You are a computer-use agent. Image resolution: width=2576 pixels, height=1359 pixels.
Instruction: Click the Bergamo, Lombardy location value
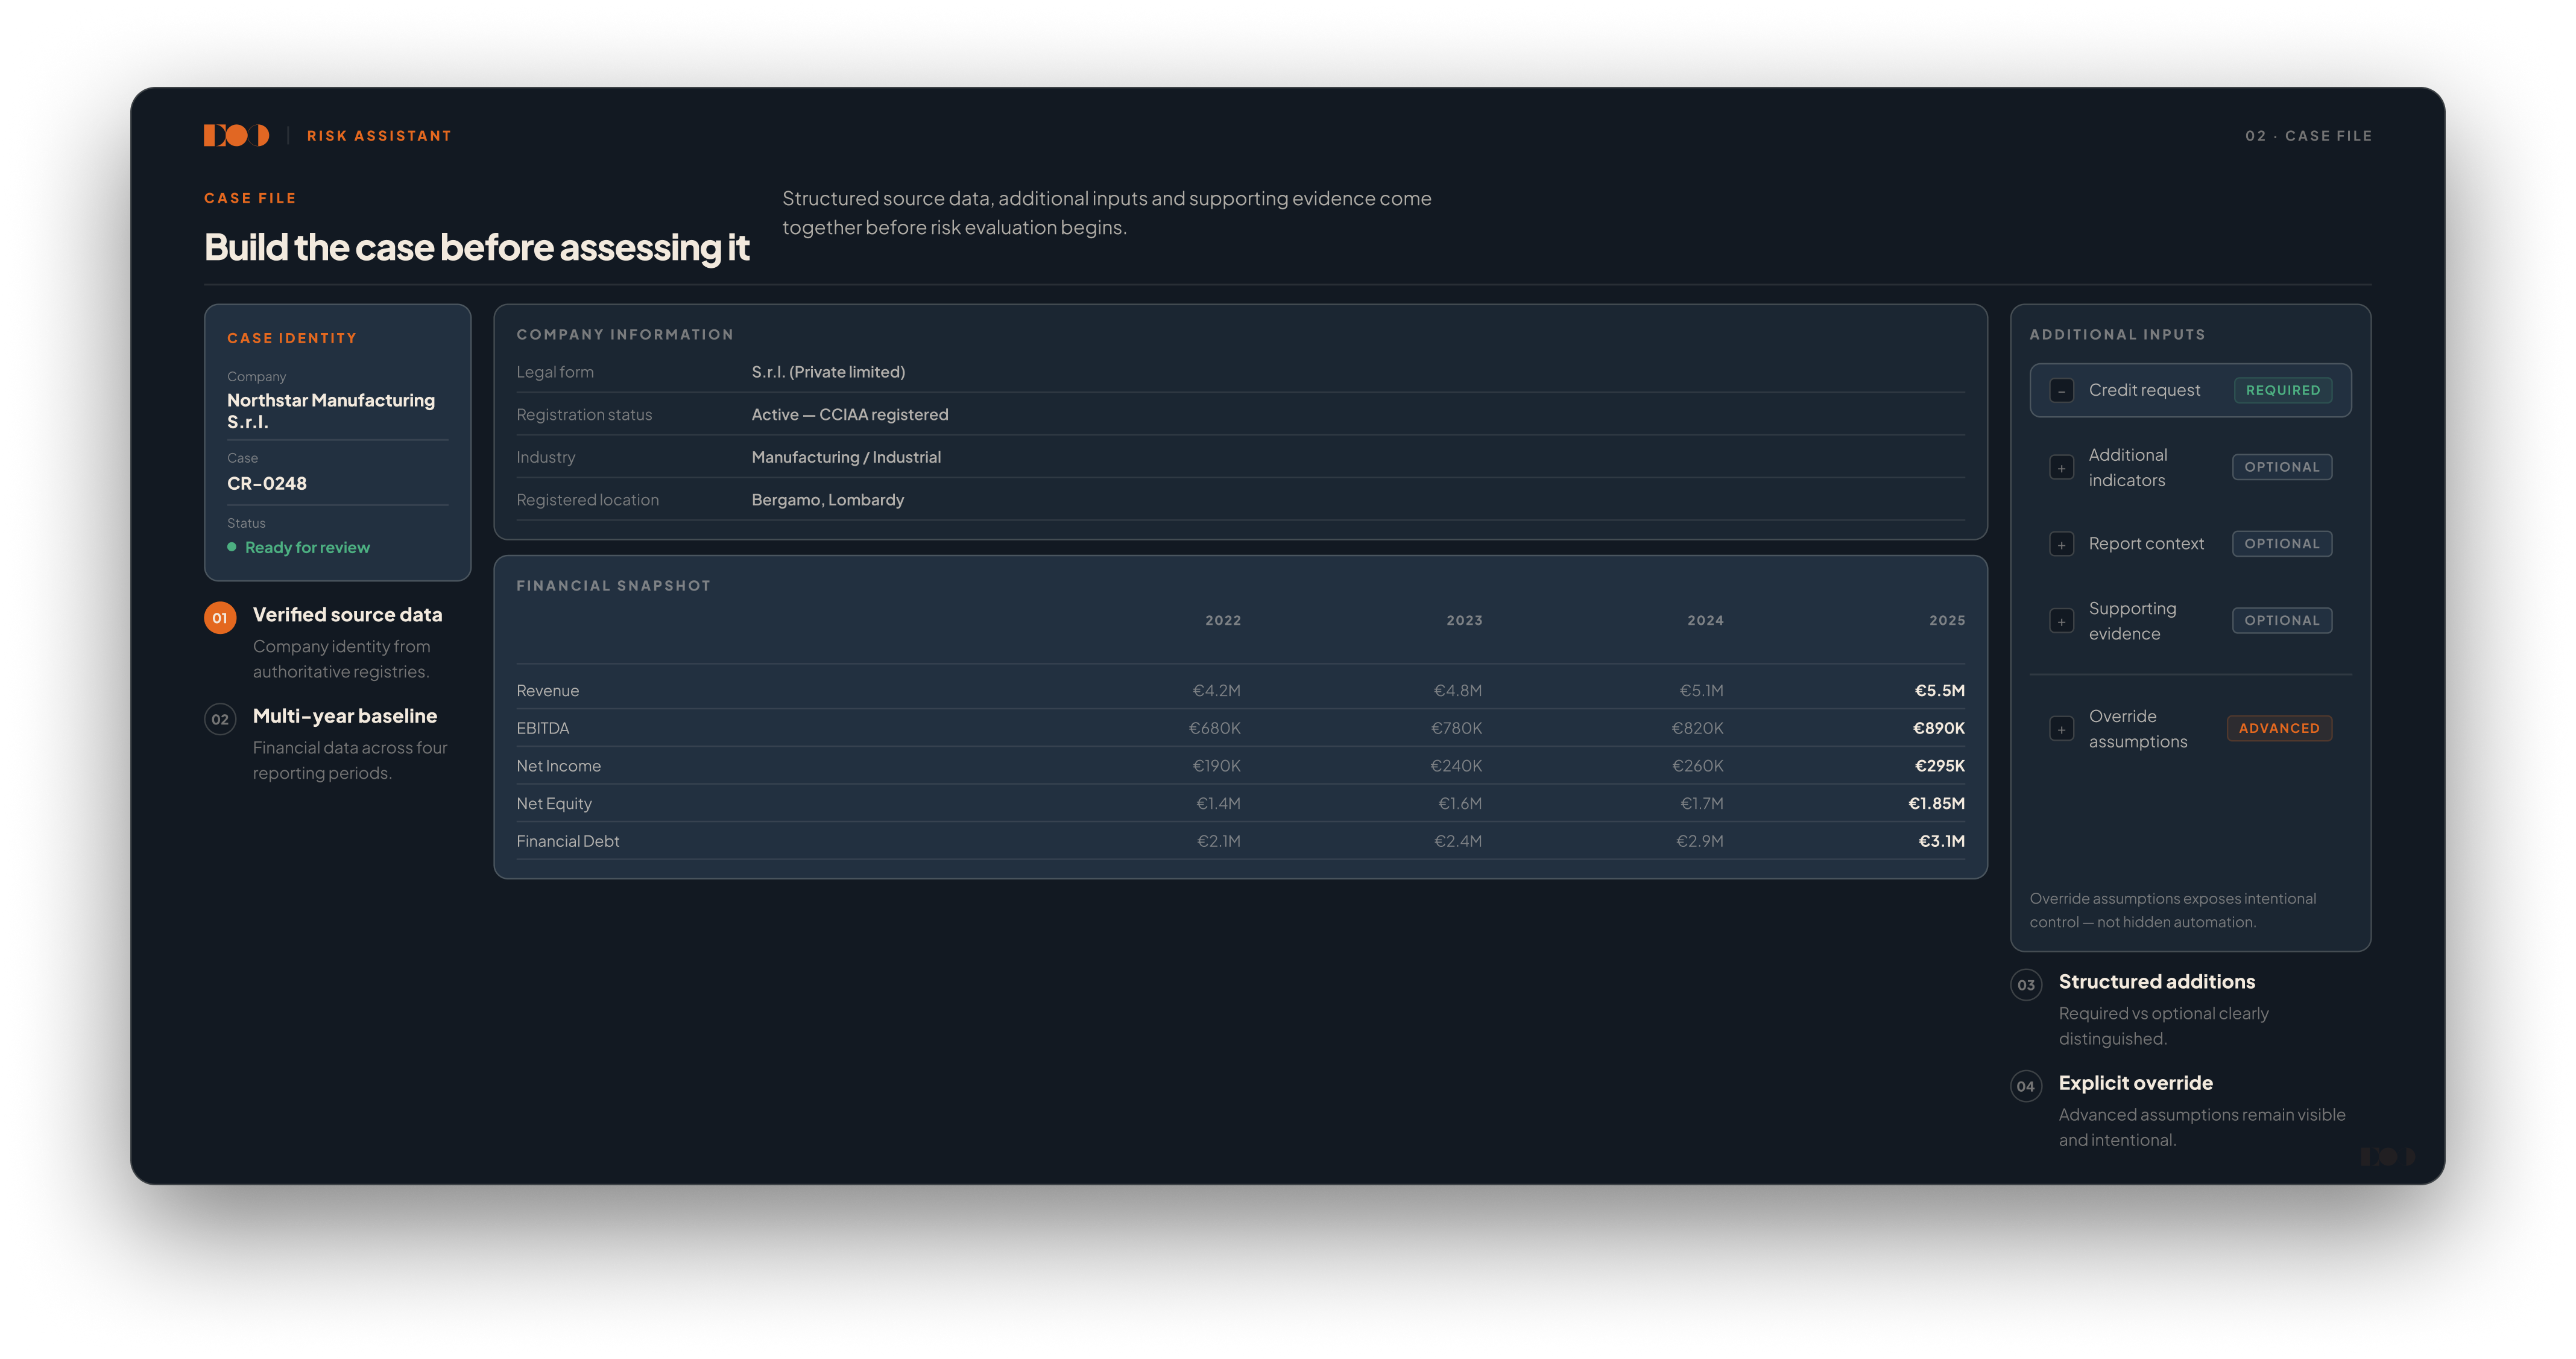click(x=827, y=500)
